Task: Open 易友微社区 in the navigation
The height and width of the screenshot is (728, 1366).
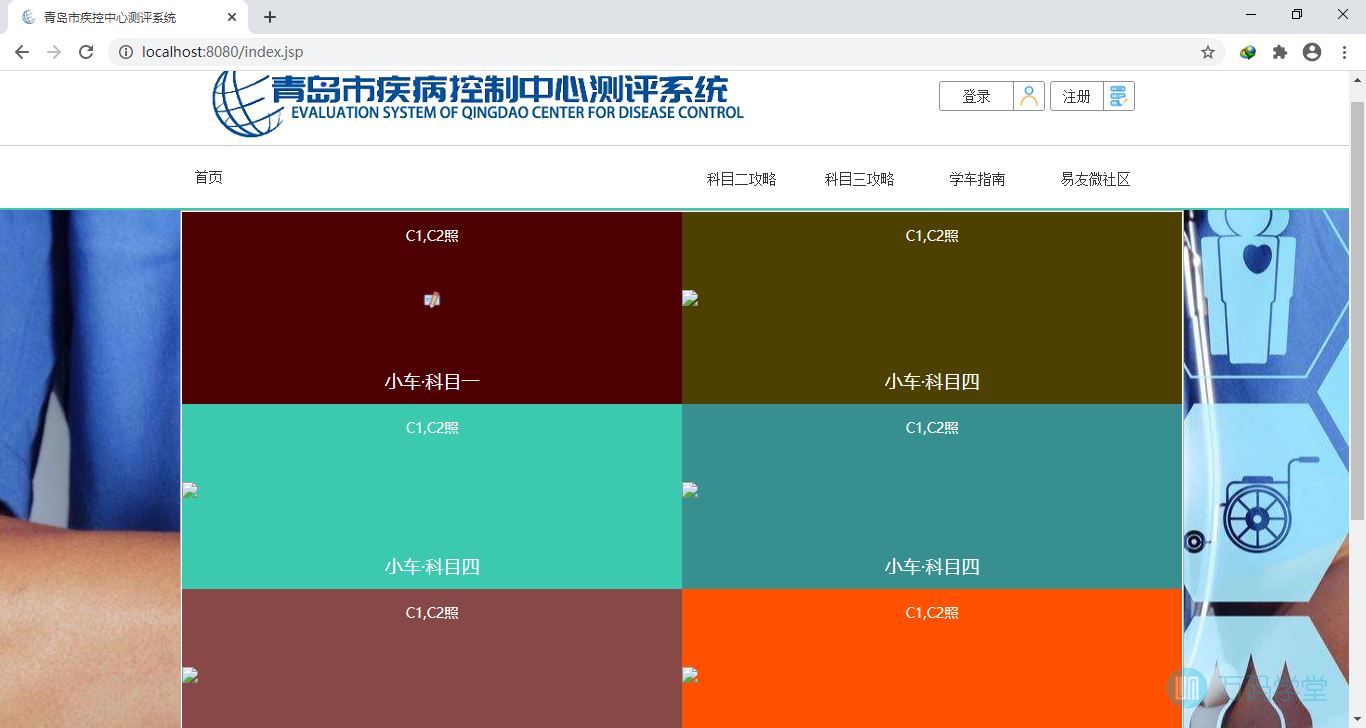Action: coord(1095,179)
